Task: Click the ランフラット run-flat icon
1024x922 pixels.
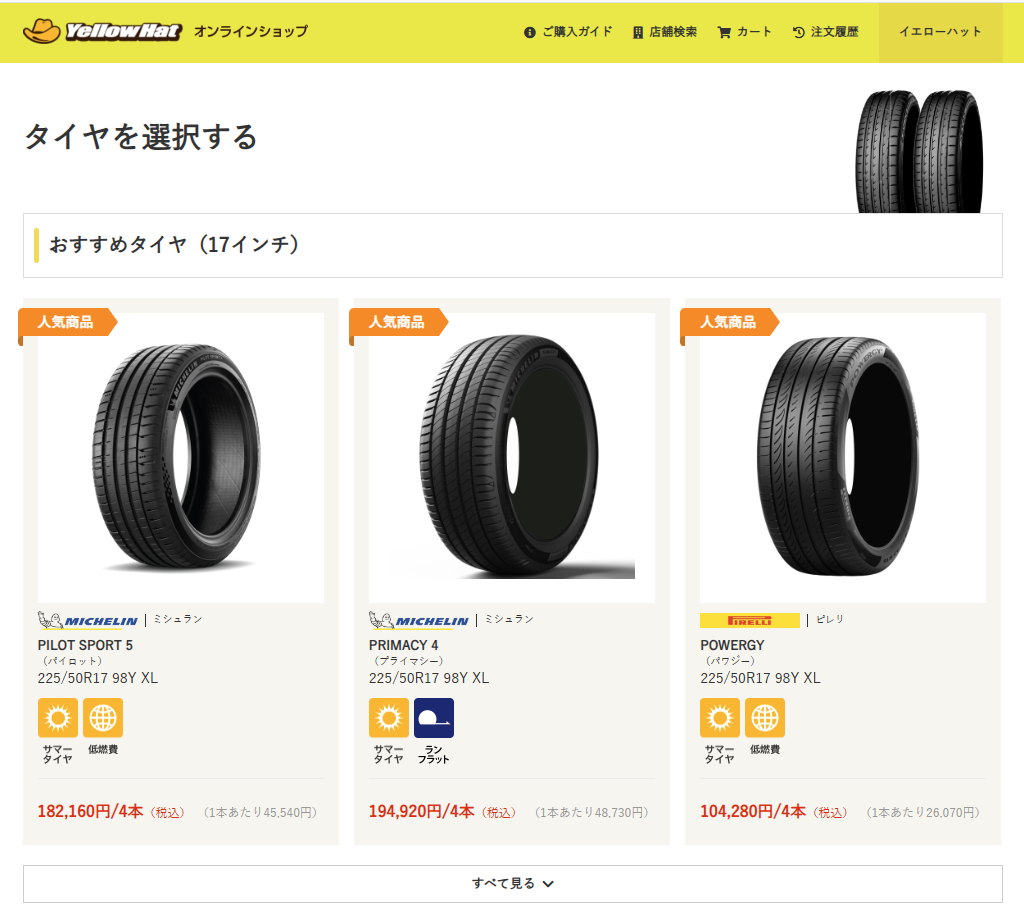Action: coord(434,718)
